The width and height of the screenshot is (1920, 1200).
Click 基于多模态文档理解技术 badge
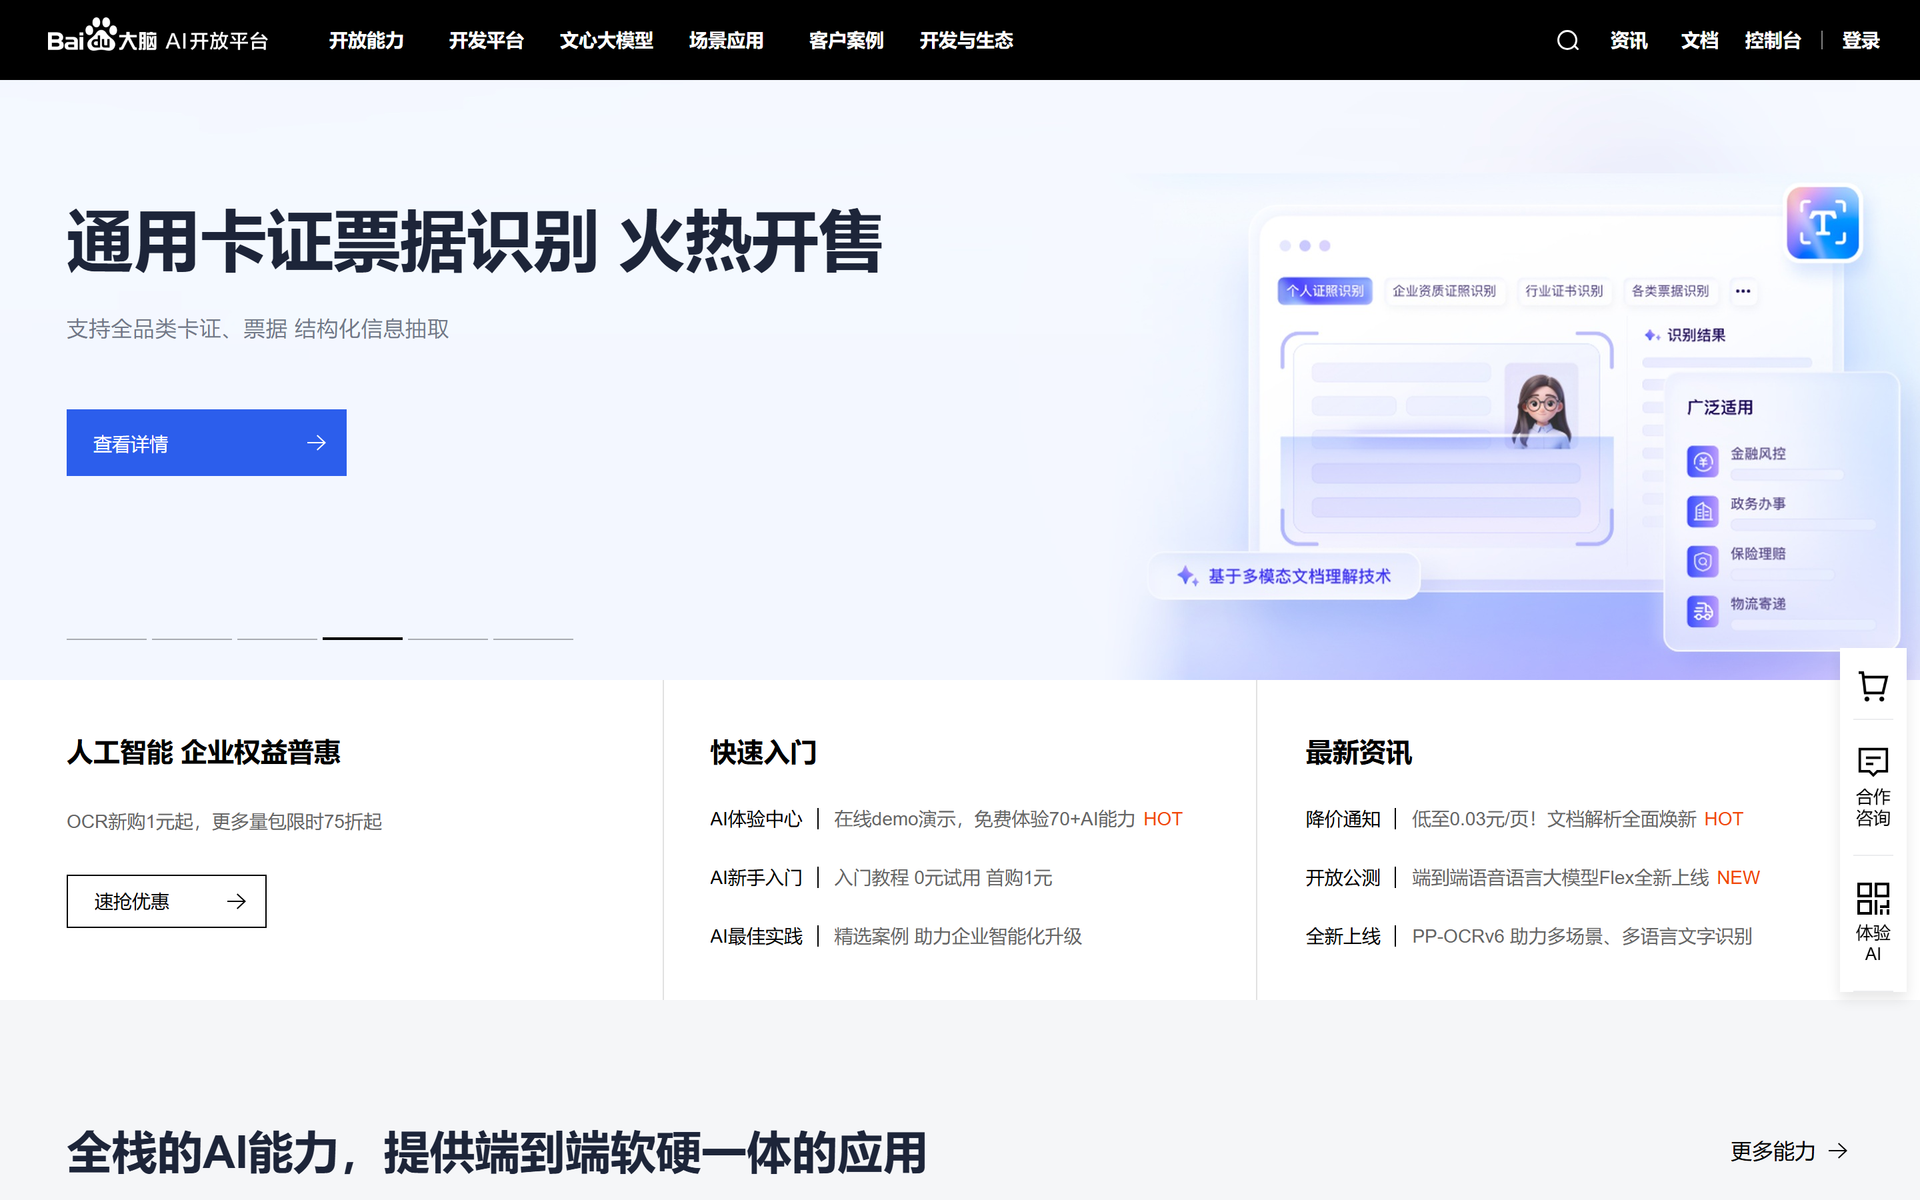[1284, 576]
